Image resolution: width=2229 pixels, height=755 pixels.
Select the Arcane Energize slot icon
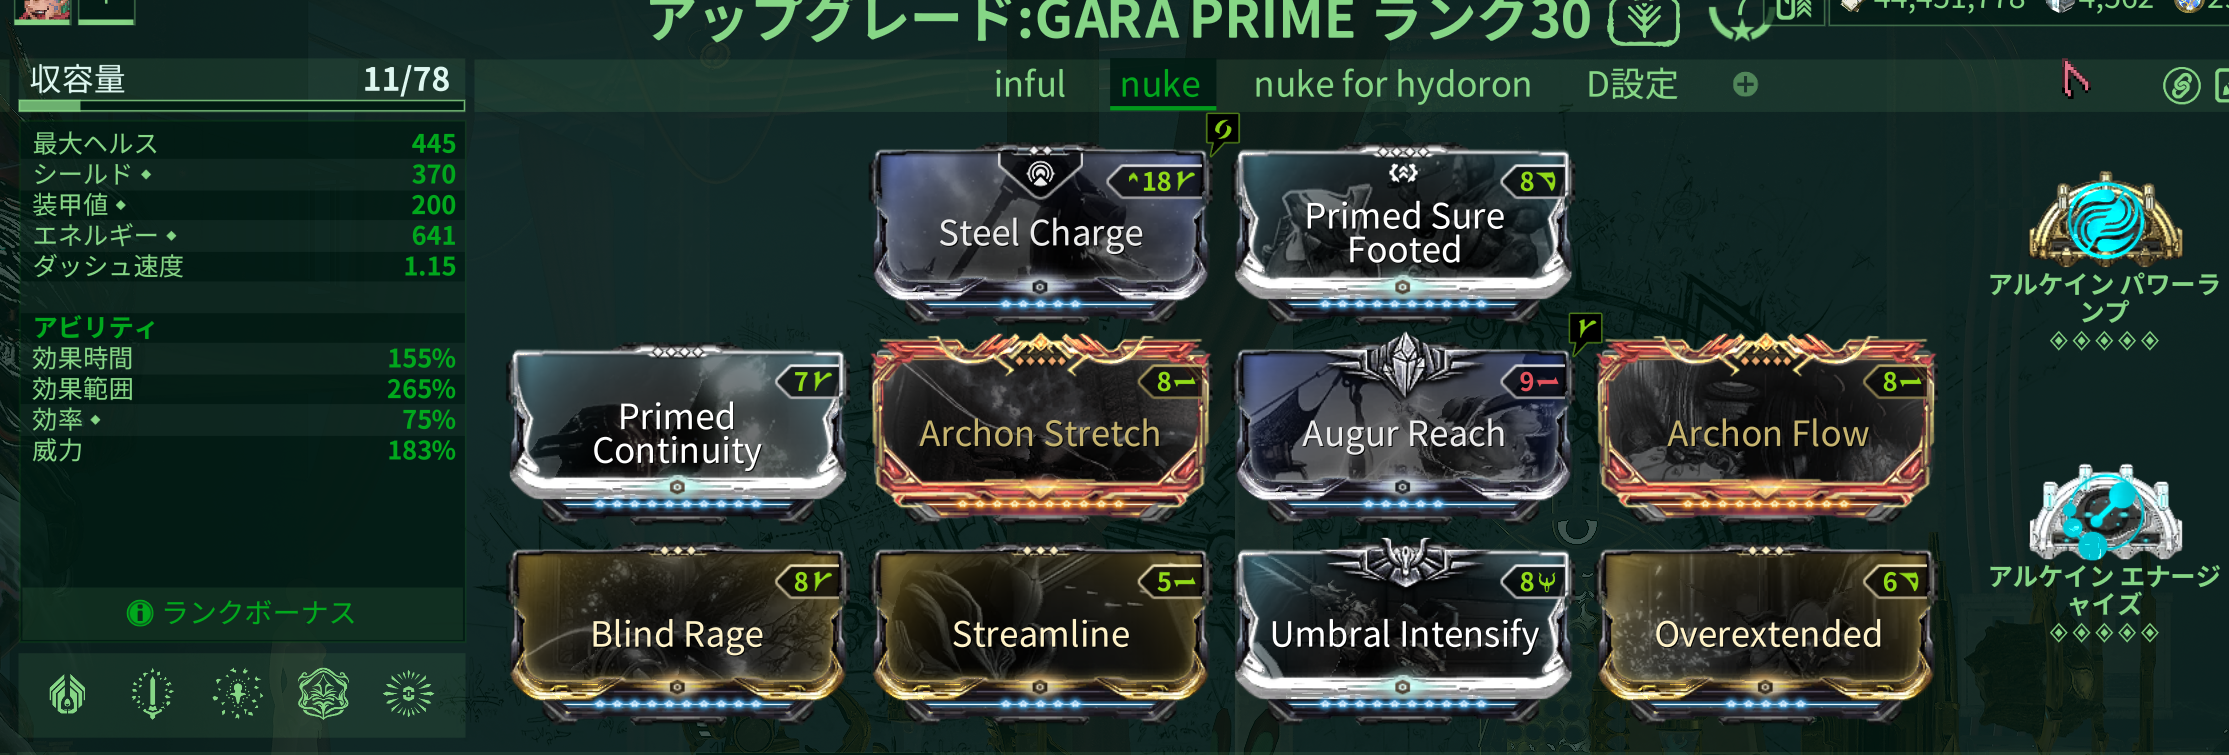pos(2105,514)
